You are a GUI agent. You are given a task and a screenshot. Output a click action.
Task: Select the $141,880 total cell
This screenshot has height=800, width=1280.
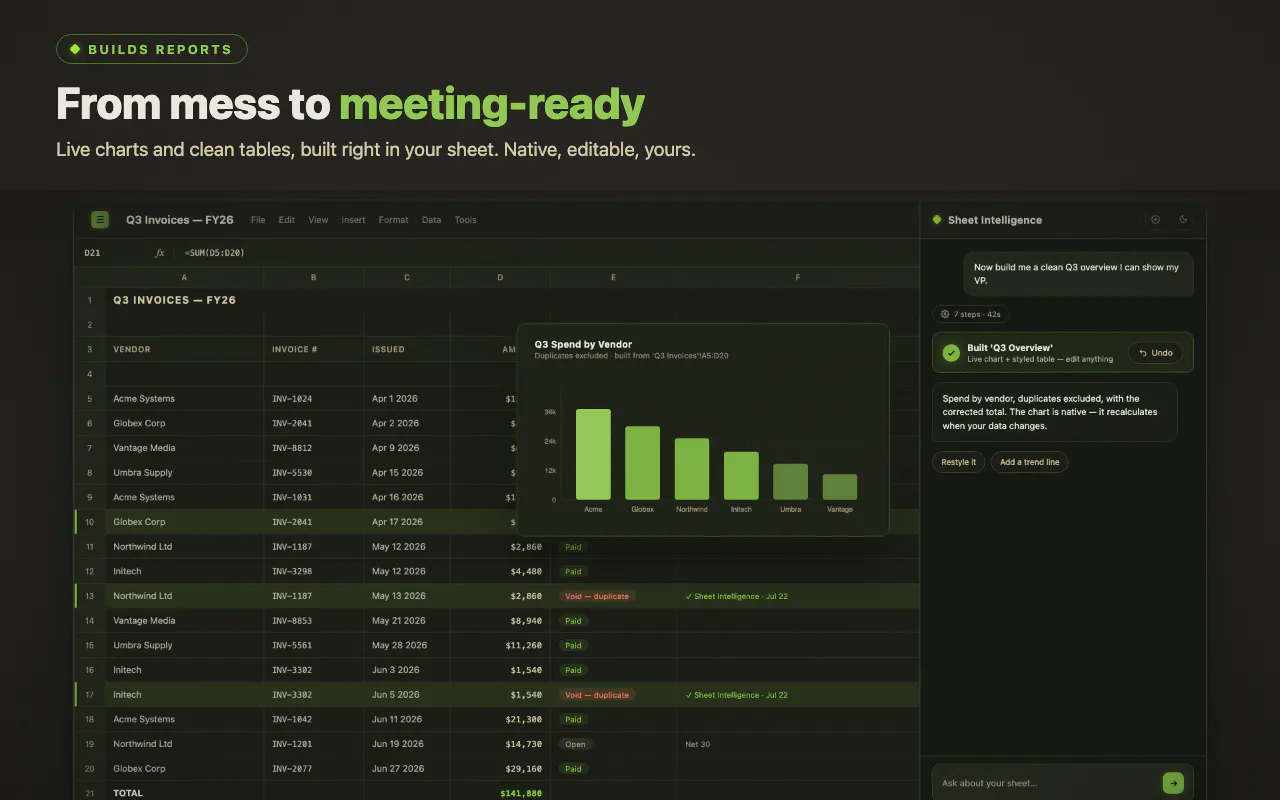pos(500,793)
